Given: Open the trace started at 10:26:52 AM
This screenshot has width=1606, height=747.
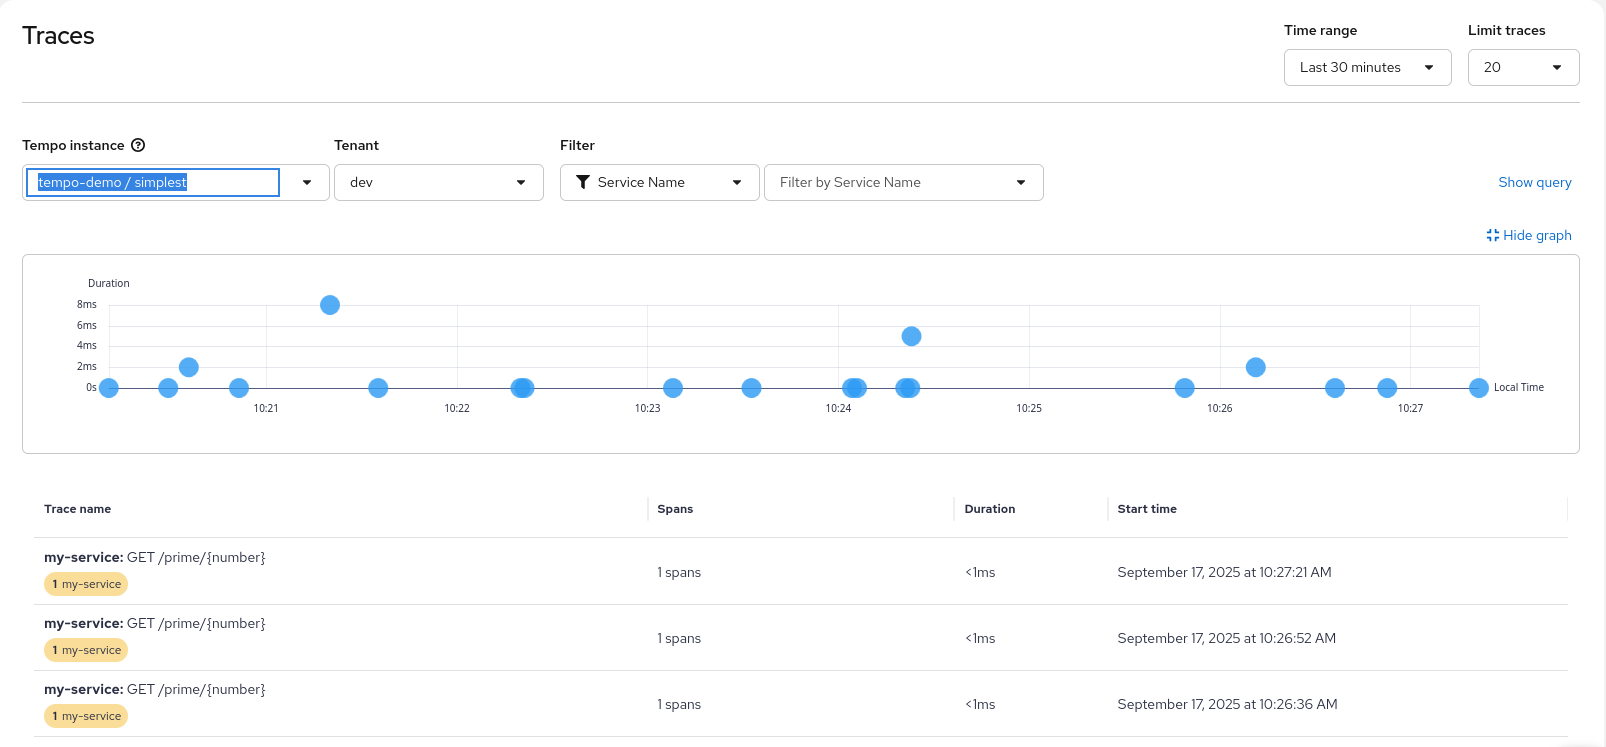Looking at the screenshot, I should 155,623.
